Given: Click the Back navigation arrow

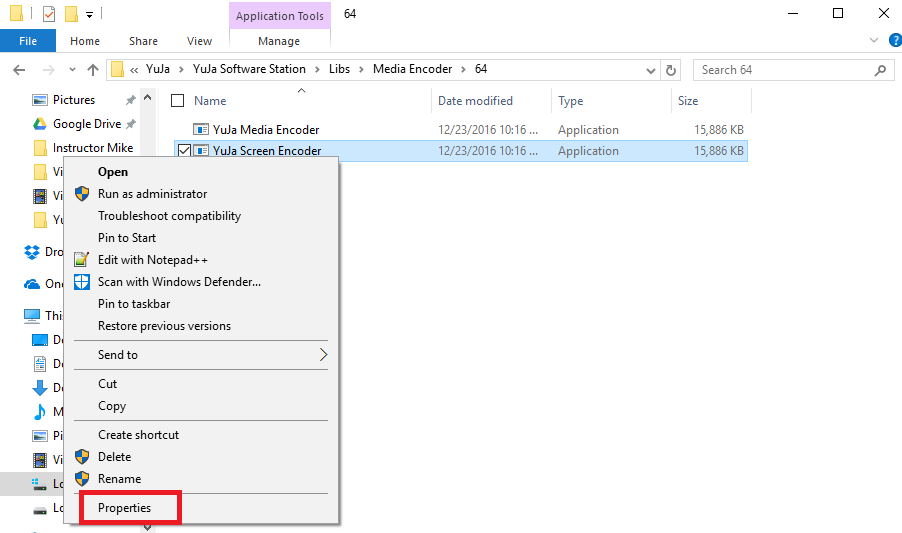Looking at the screenshot, I should (19, 70).
